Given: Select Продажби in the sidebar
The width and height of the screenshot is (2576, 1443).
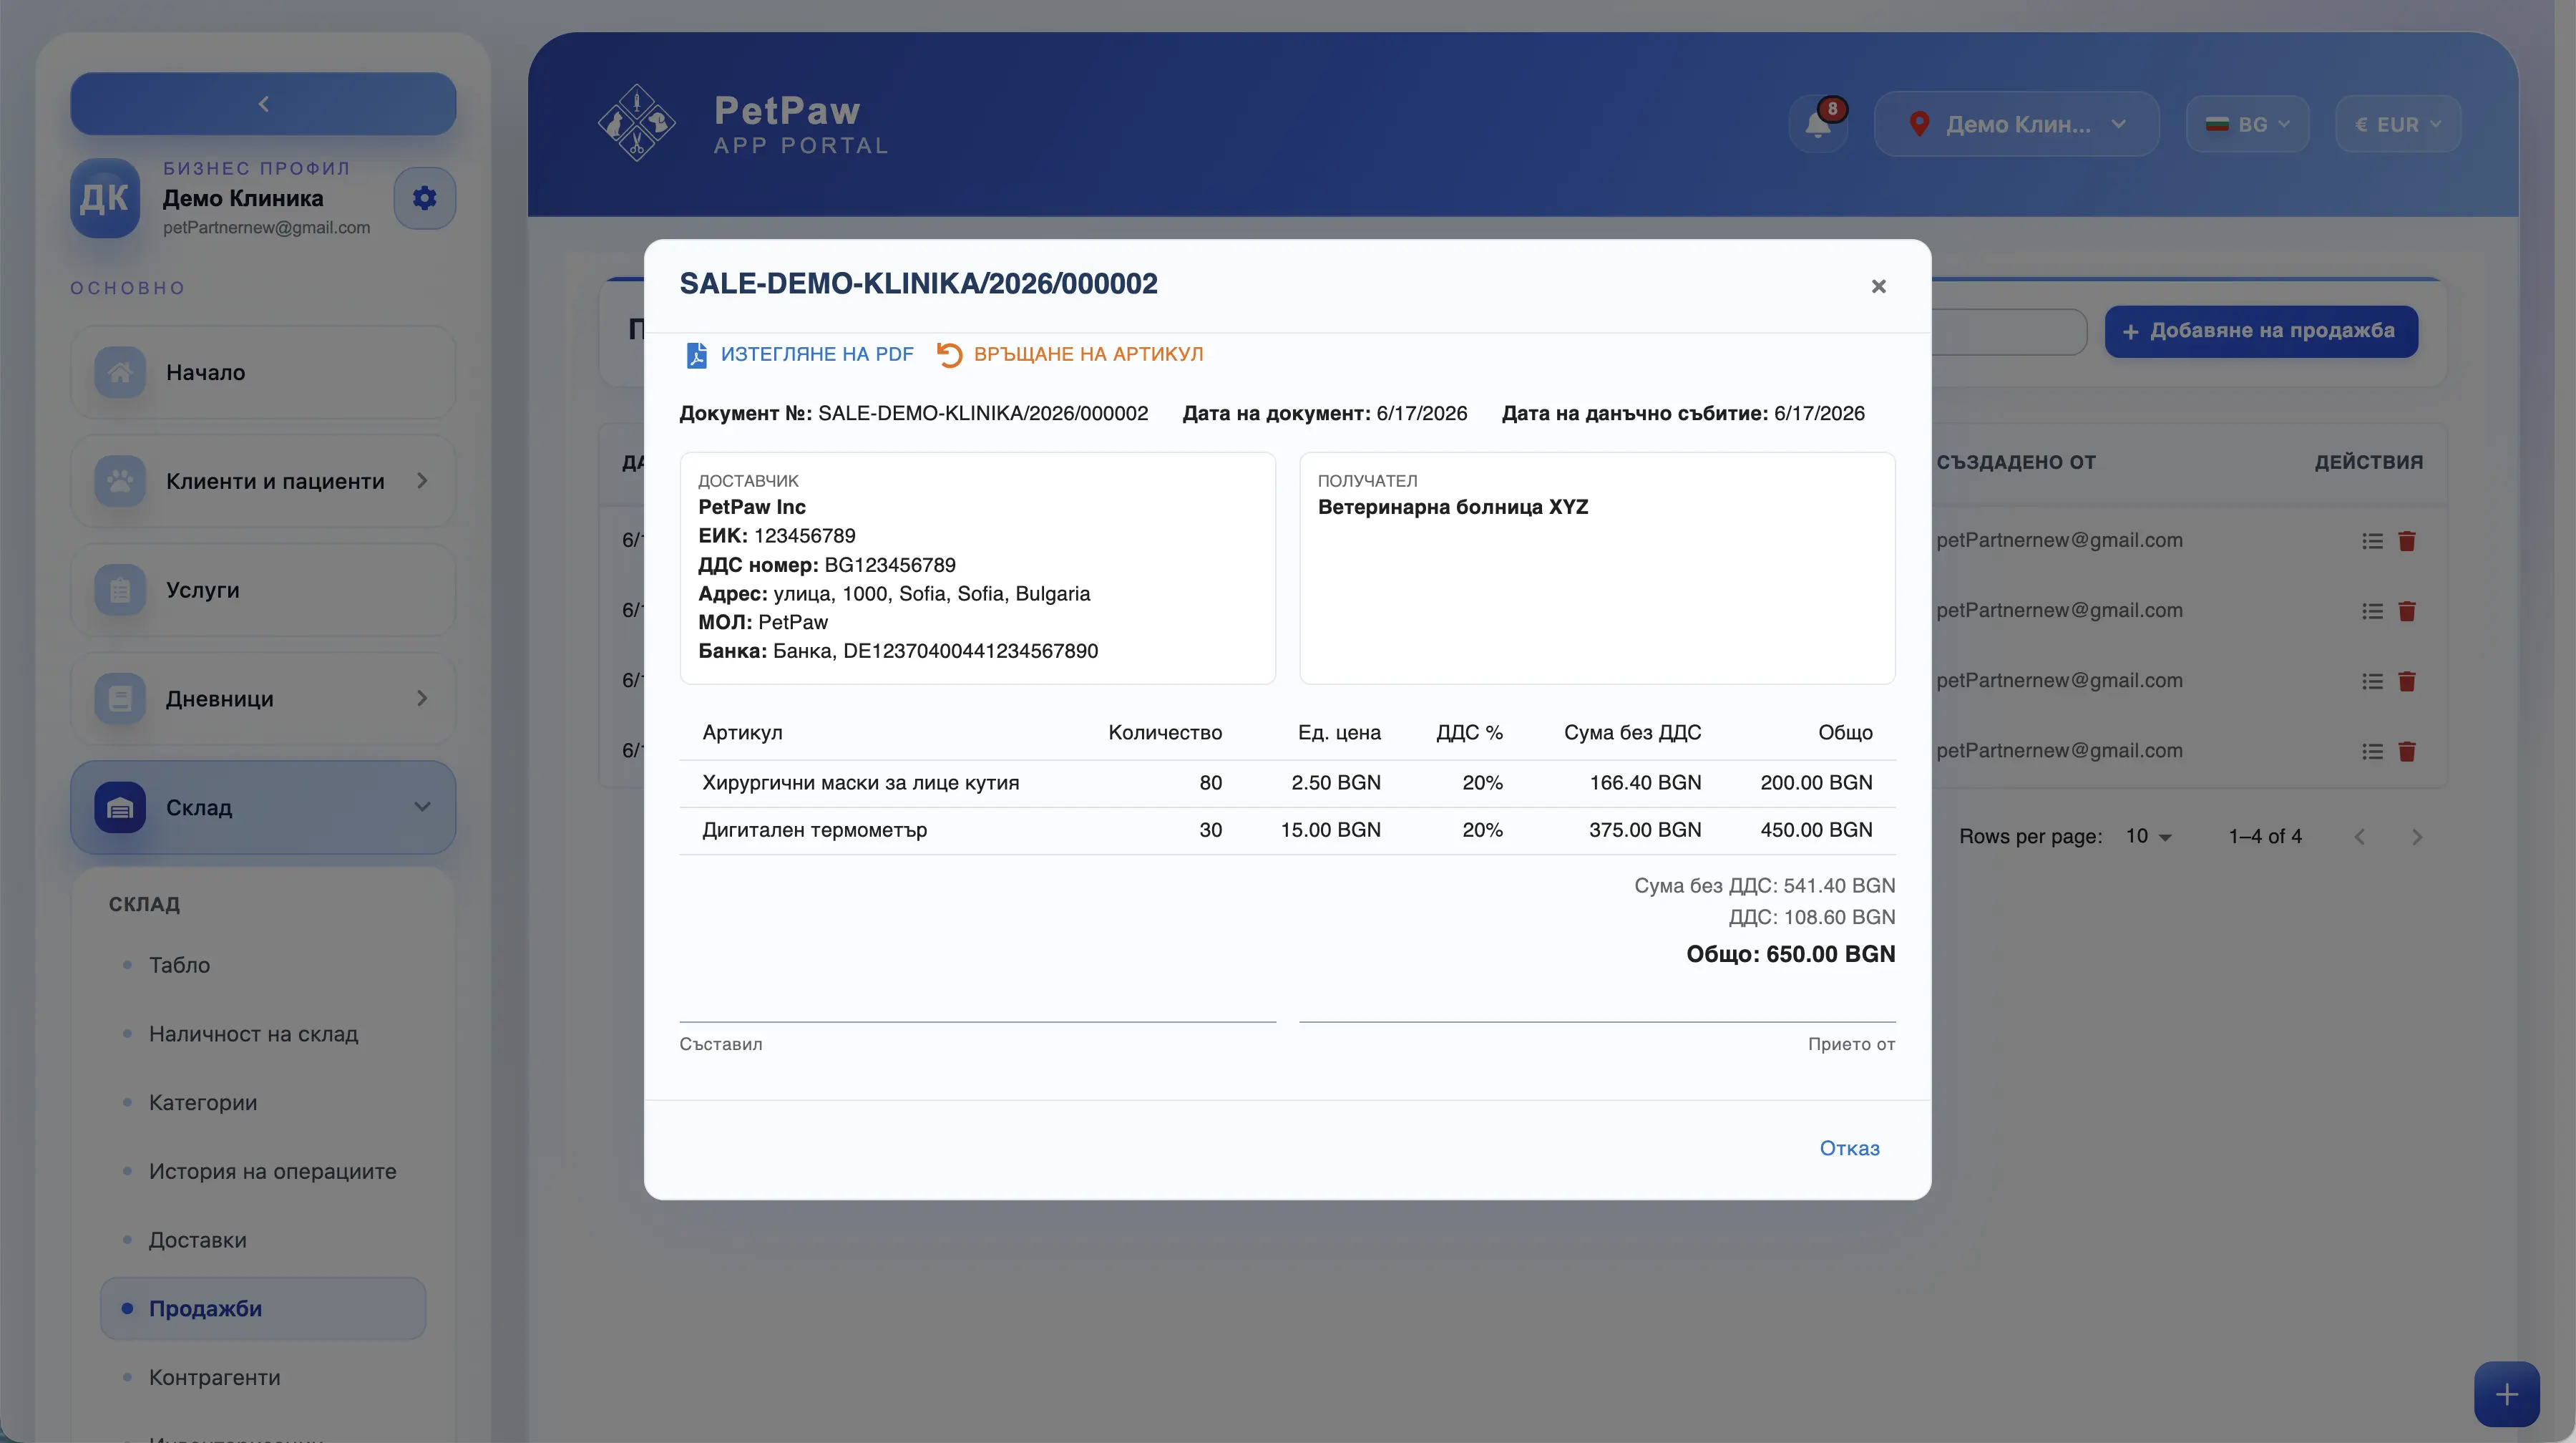Looking at the screenshot, I should click(x=263, y=1308).
